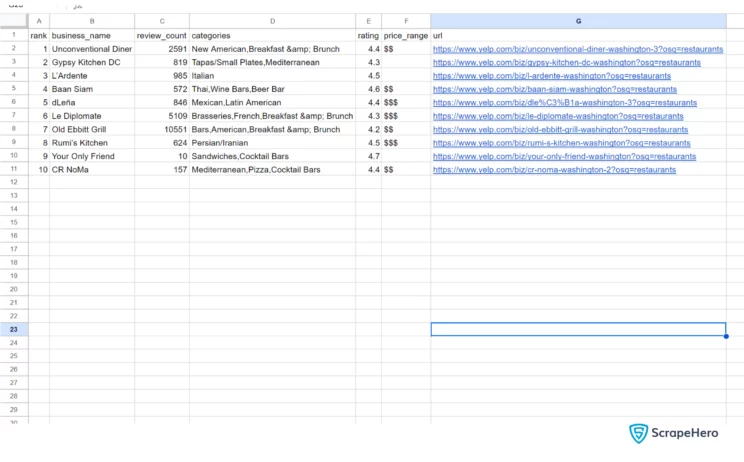This screenshot has height=462, width=744.
Task: Select column B header
Action: [92, 21]
